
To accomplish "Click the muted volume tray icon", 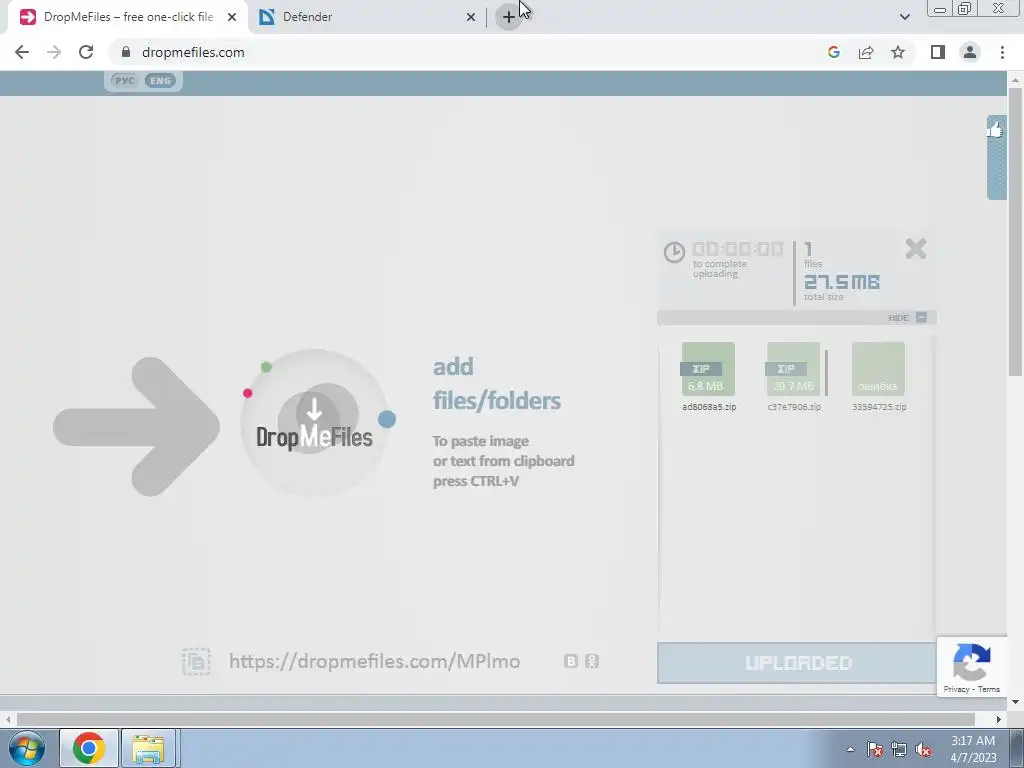I will tap(923, 749).
